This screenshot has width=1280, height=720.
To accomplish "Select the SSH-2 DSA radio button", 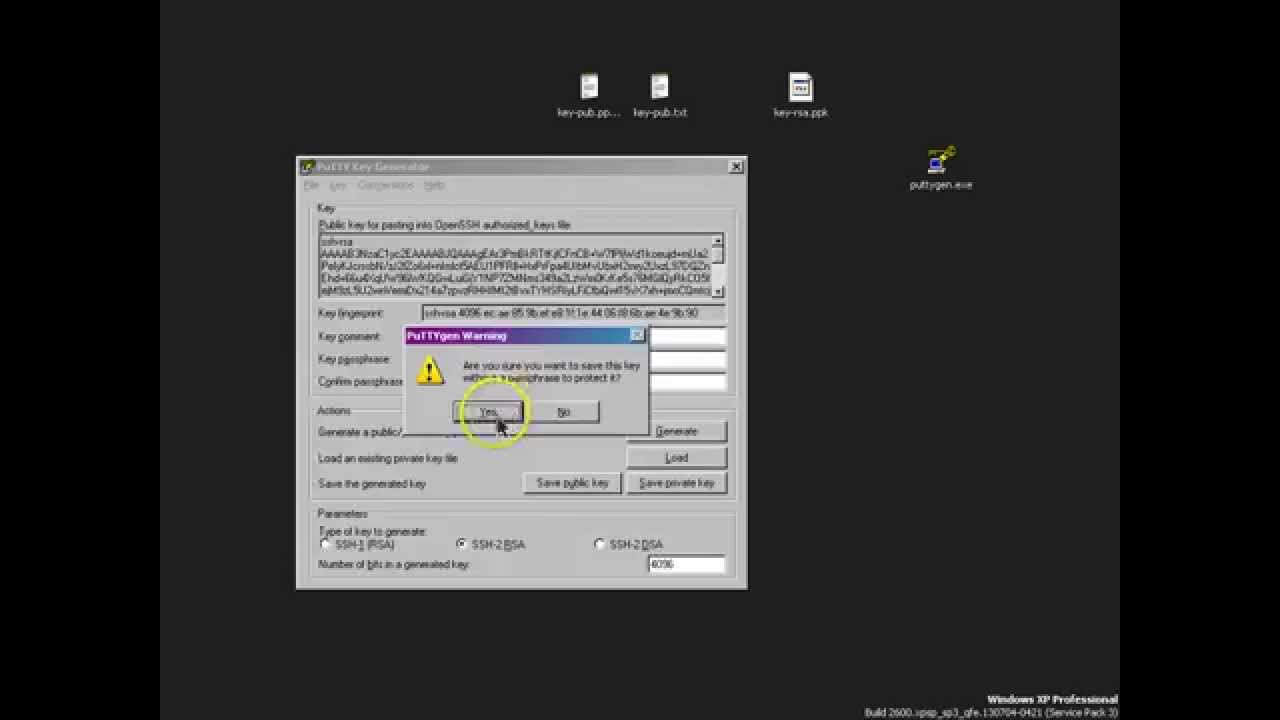I will (600, 544).
